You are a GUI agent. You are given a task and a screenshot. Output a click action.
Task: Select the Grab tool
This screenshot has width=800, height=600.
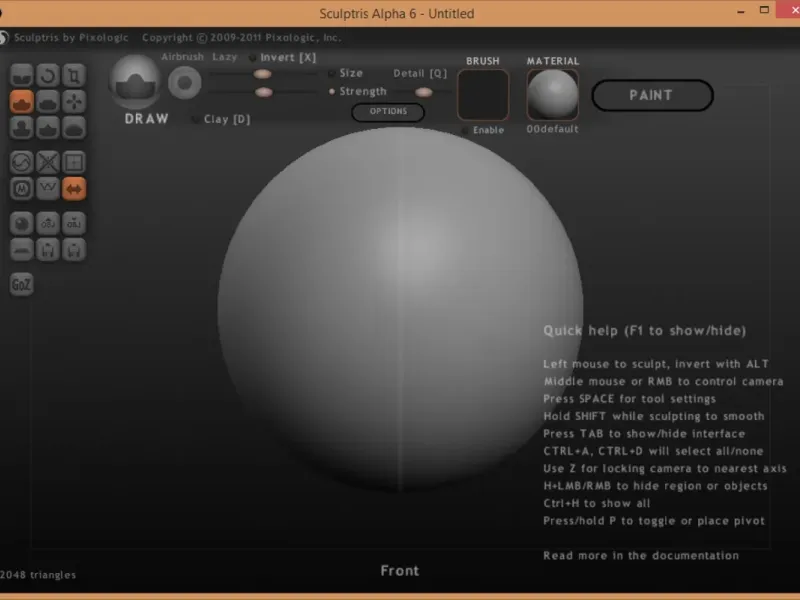pyautogui.click(x=74, y=102)
